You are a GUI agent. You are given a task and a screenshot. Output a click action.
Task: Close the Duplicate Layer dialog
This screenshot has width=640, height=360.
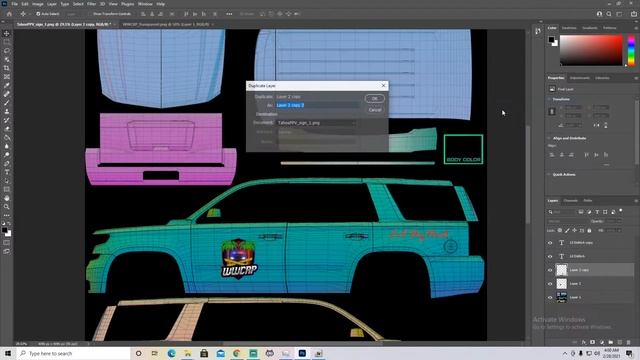click(383, 86)
